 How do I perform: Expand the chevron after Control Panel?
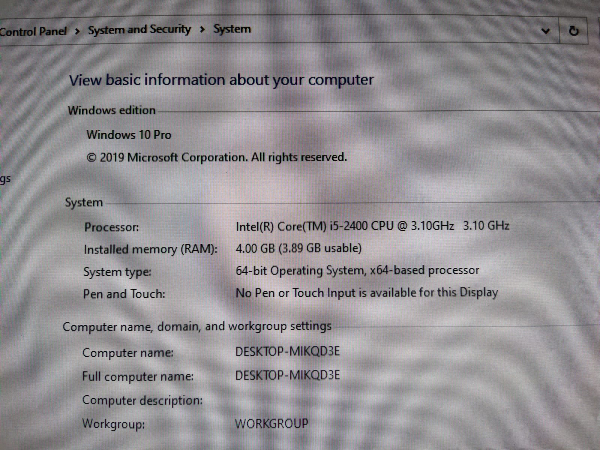pos(77,31)
